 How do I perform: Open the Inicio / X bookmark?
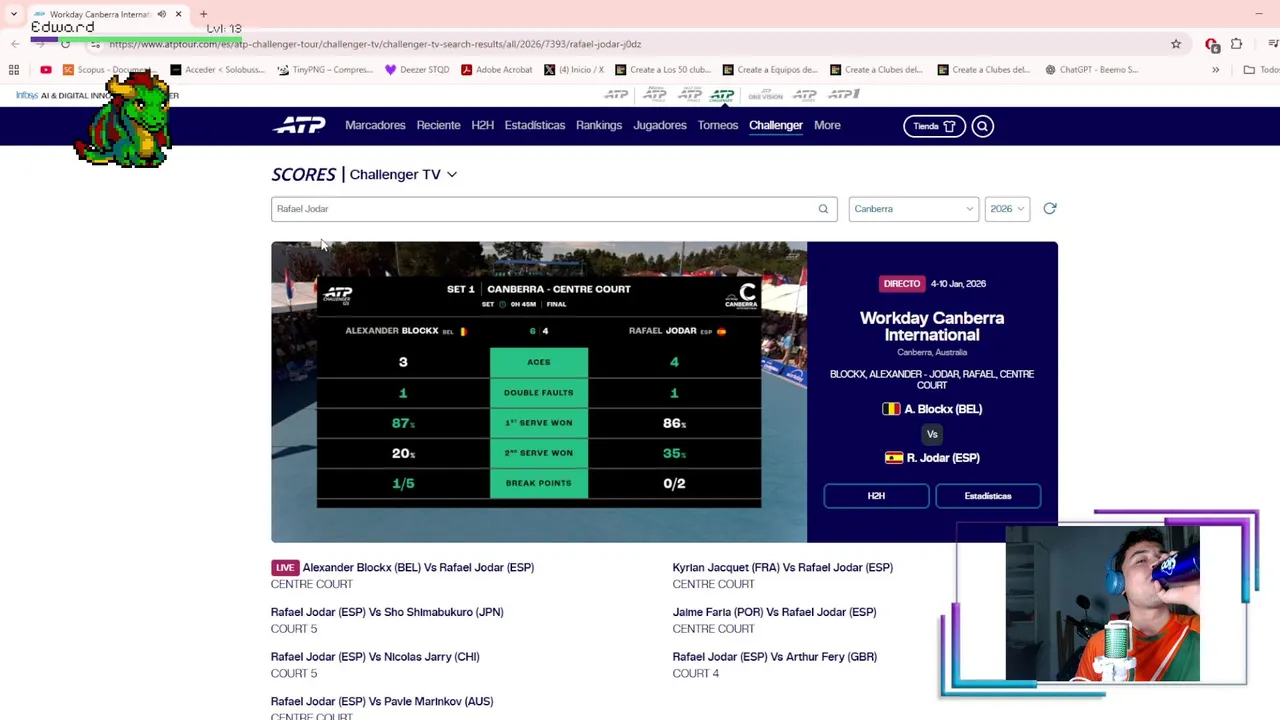pyautogui.click(x=574, y=70)
